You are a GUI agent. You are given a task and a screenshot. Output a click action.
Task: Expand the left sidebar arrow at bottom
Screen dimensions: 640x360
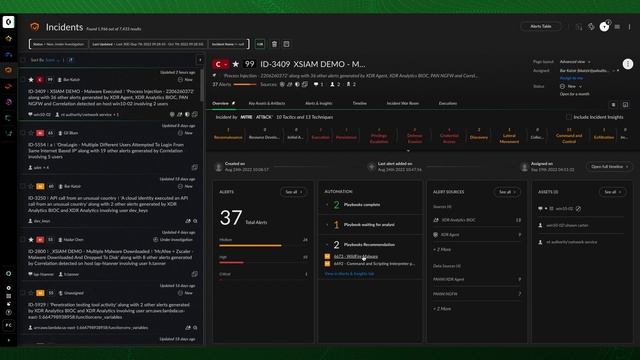point(9,340)
